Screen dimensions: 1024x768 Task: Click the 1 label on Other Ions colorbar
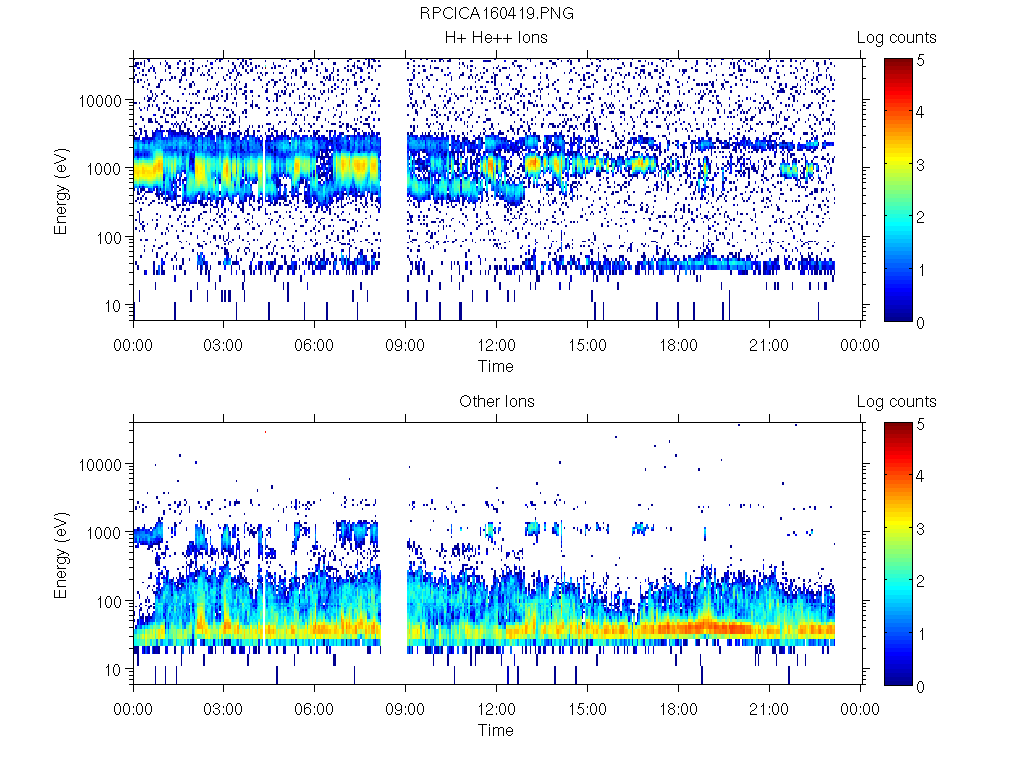(920, 633)
